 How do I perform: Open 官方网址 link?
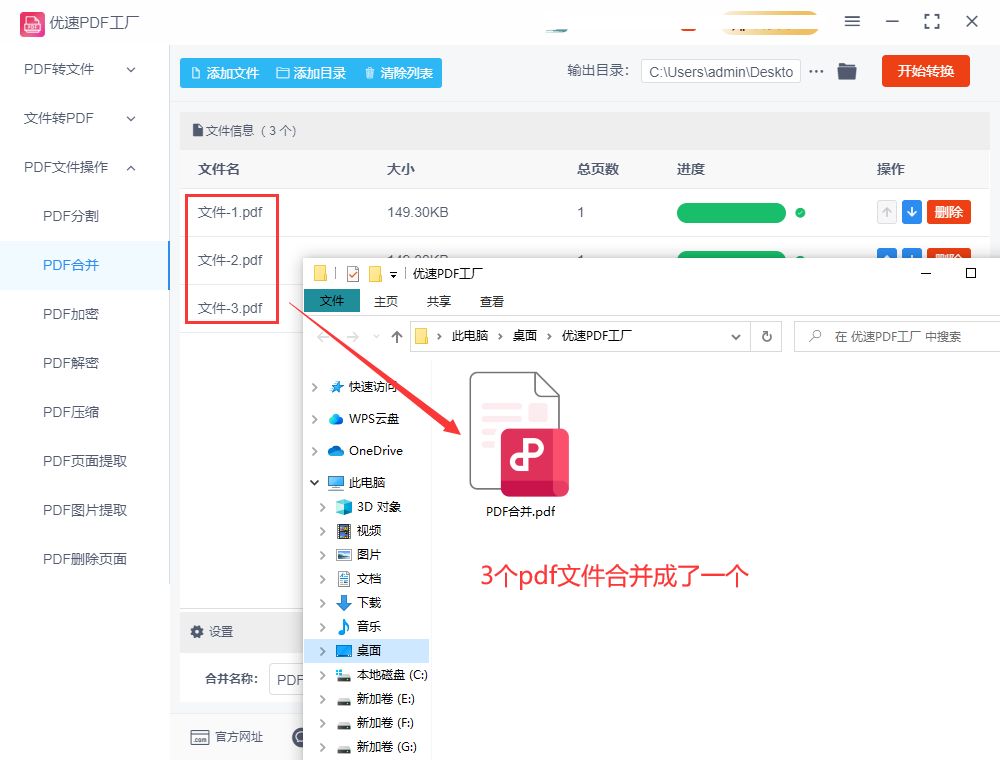click(x=227, y=737)
